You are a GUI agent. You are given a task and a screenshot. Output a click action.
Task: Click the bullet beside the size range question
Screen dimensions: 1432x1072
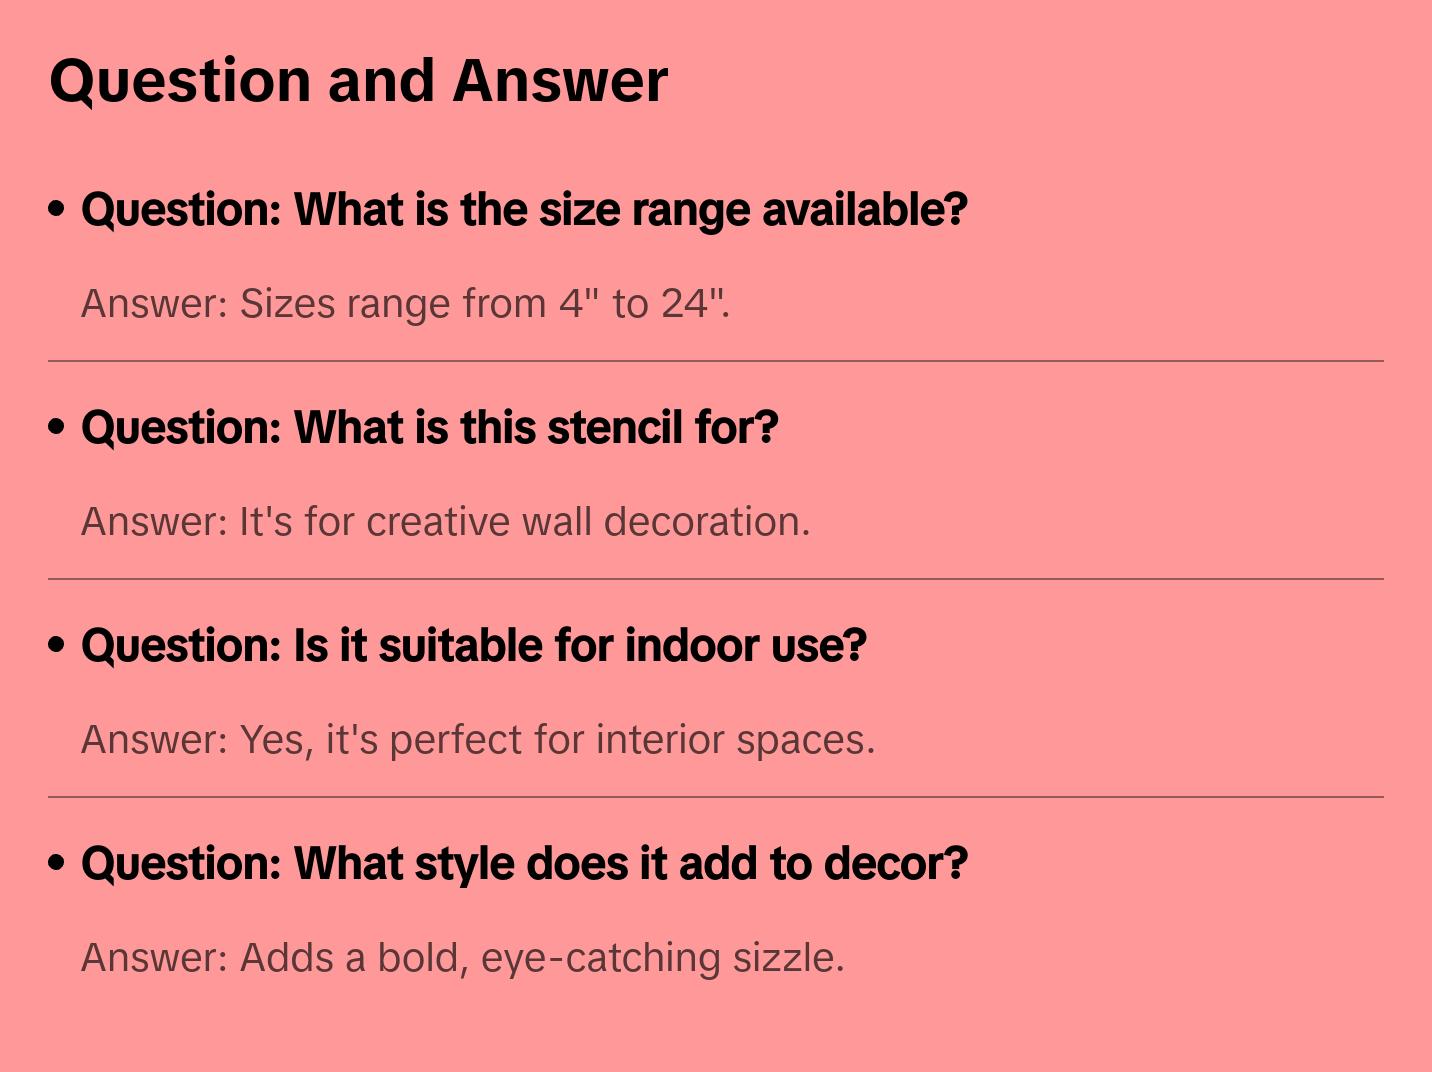click(57, 209)
